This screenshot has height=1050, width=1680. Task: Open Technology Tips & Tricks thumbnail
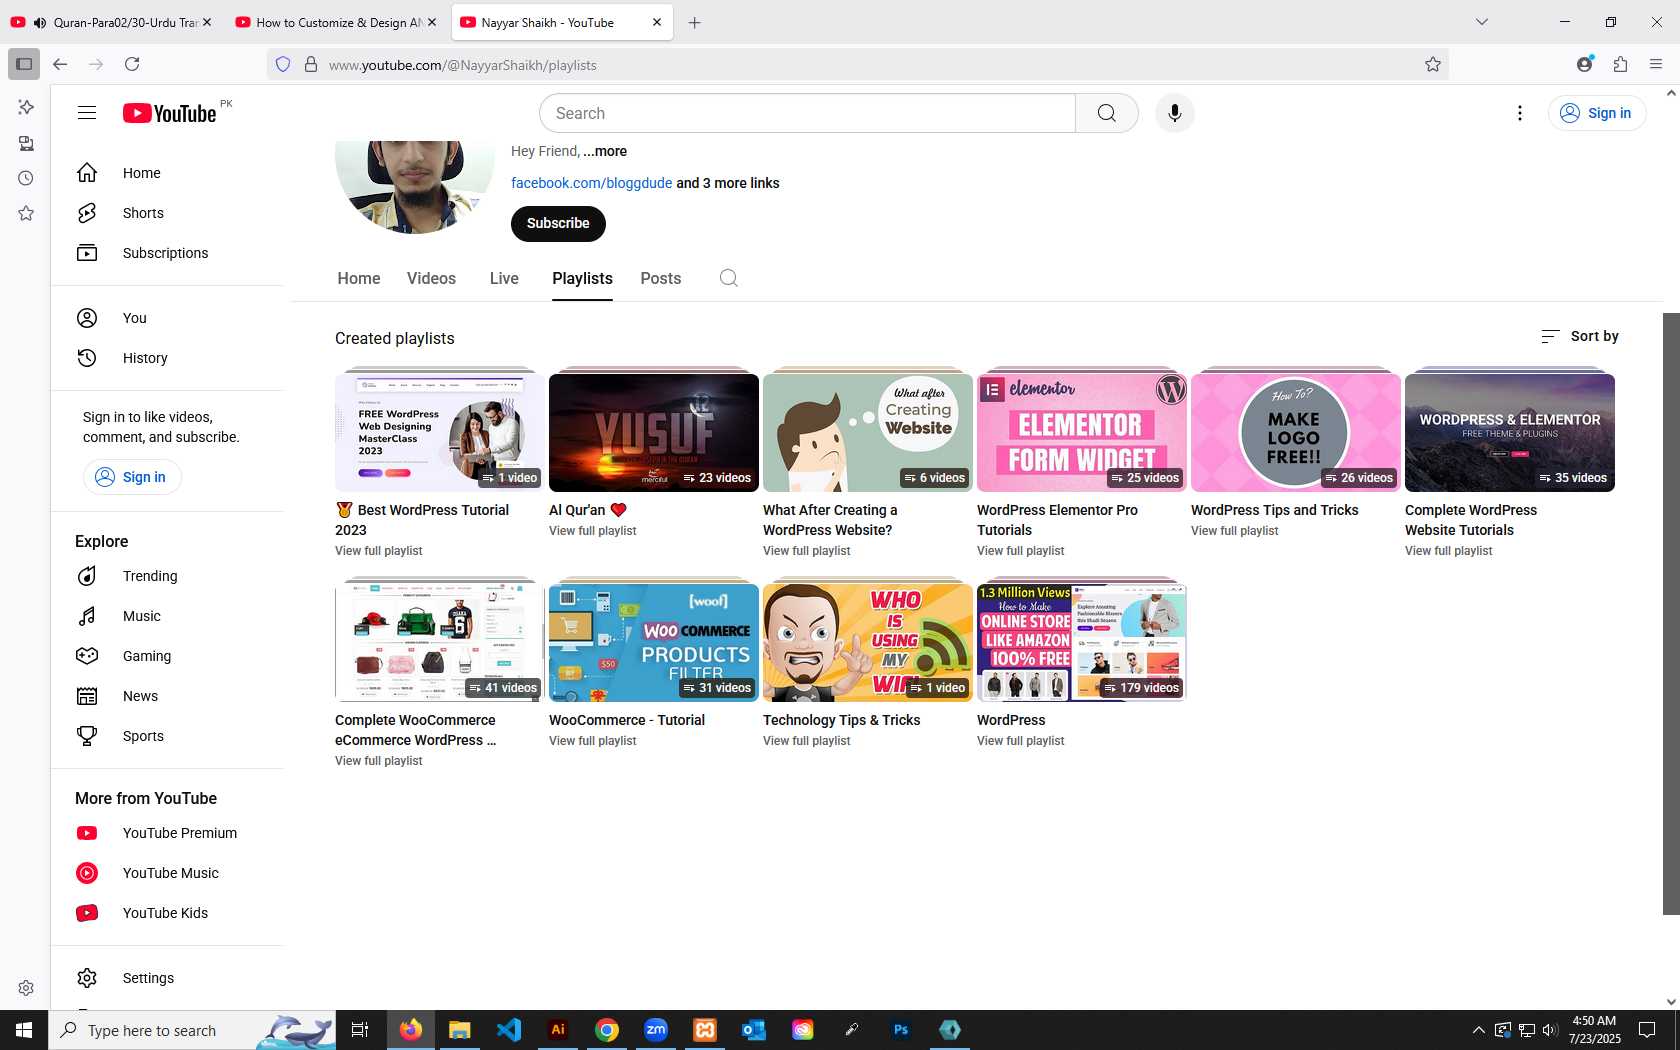tap(868, 642)
